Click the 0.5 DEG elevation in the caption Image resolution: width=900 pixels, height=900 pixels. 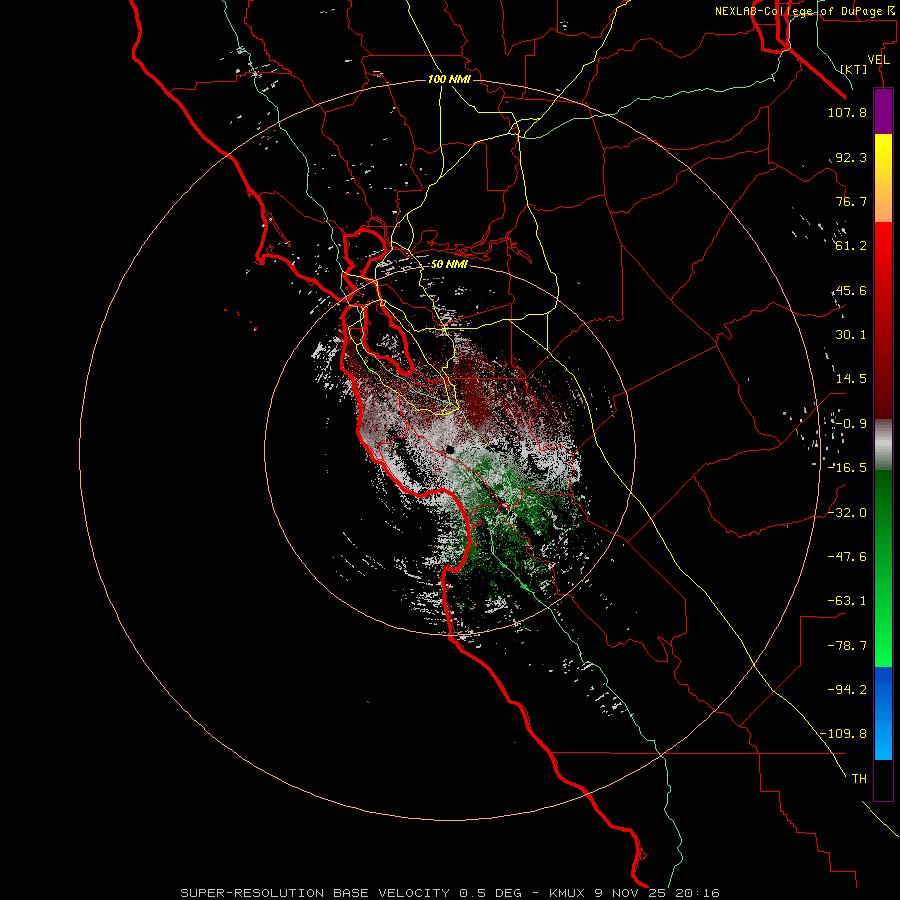click(490, 893)
